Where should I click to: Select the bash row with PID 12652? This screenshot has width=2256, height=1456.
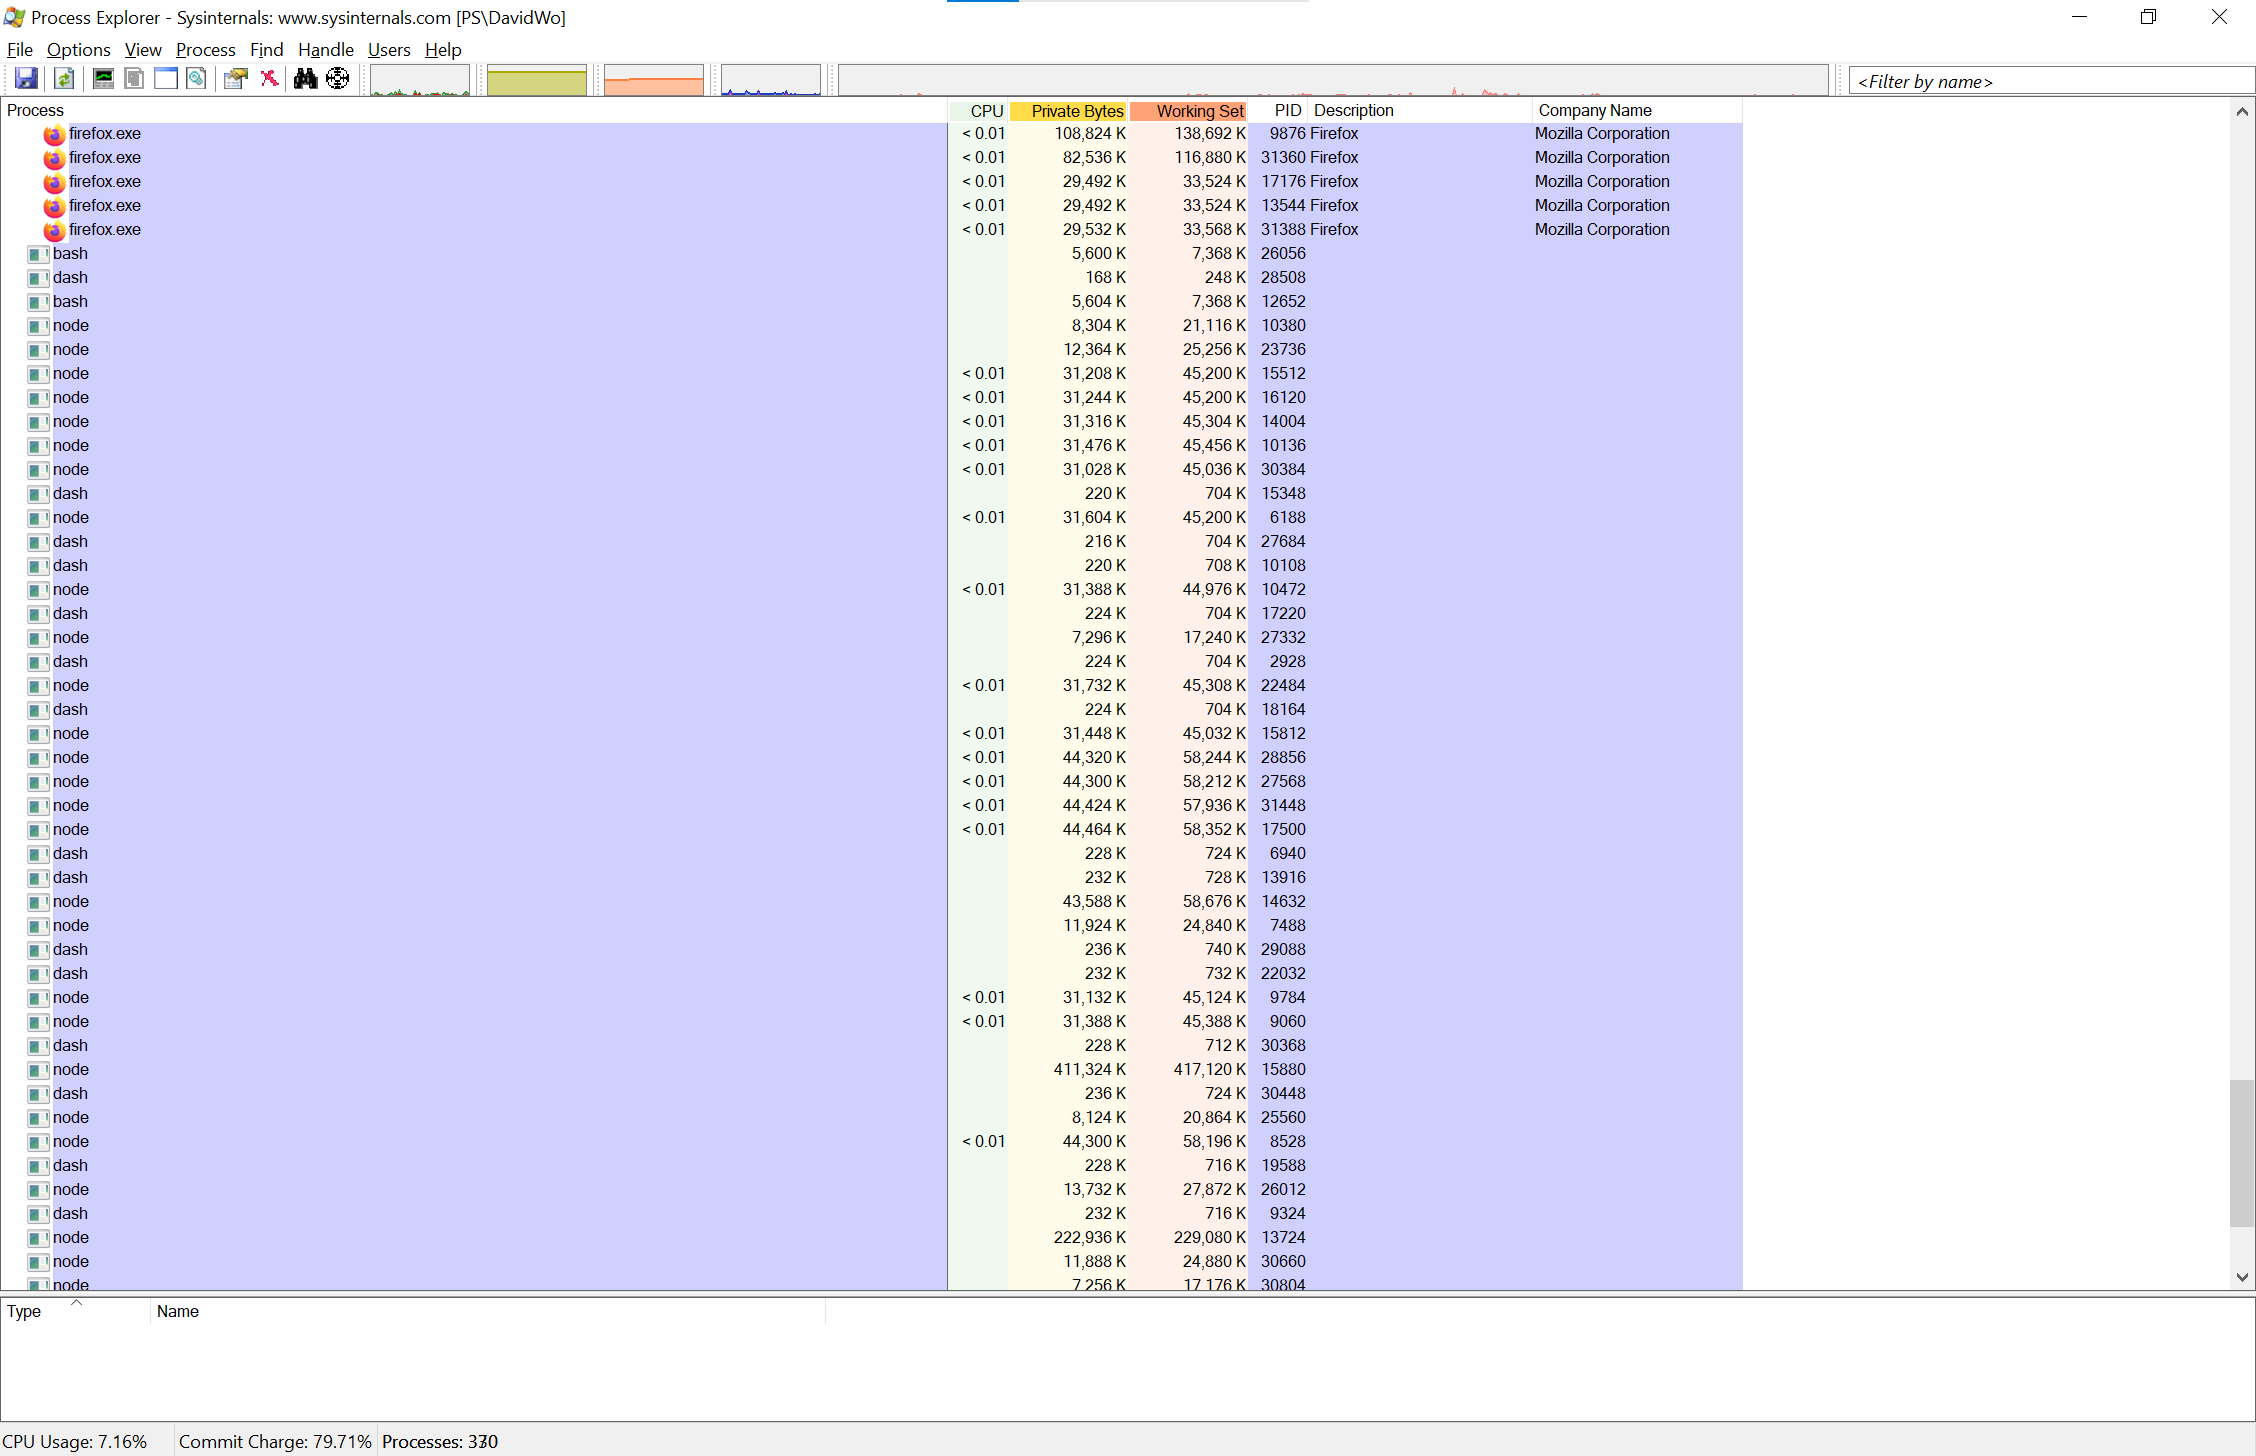click(872, 302)
